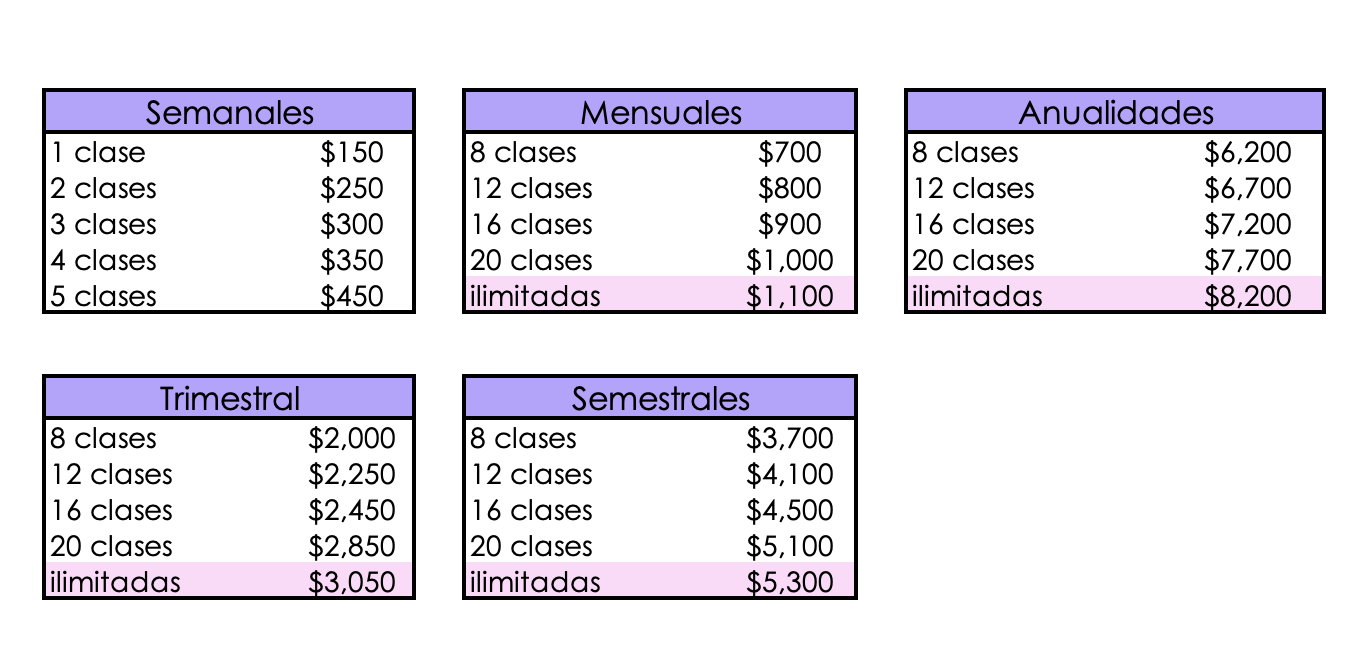1366x662 pixels.
Task: Select the $3,050 ilimitadas price cell
Action: click(351, 583)
